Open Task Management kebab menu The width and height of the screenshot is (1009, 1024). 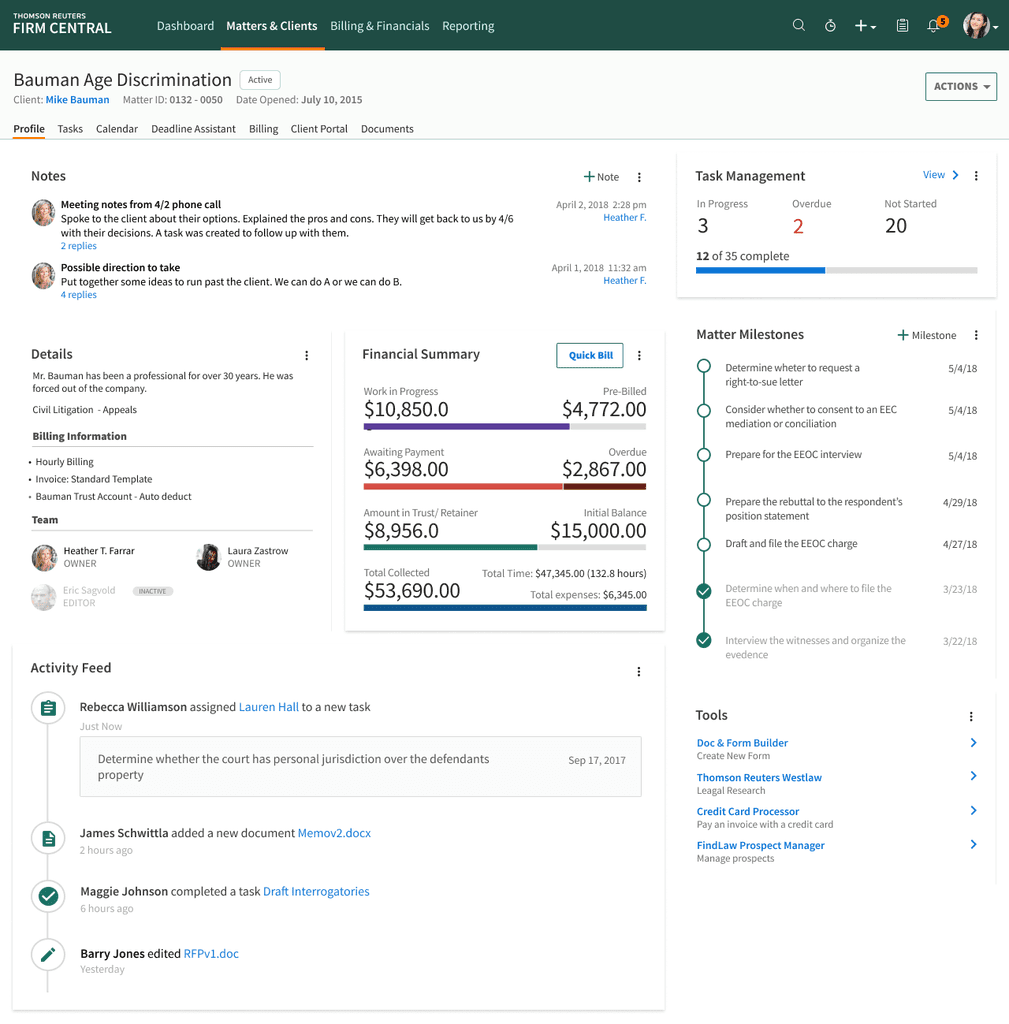click(x=976, y=176)
